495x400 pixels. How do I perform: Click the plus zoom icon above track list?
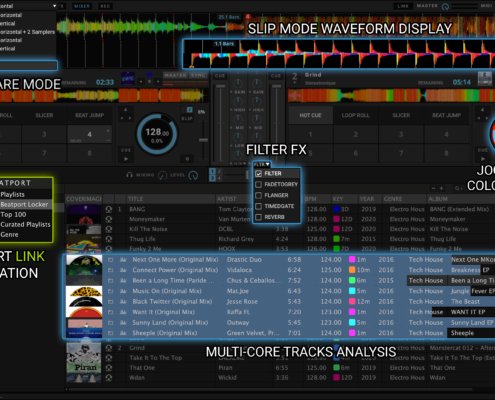(441, 188)
